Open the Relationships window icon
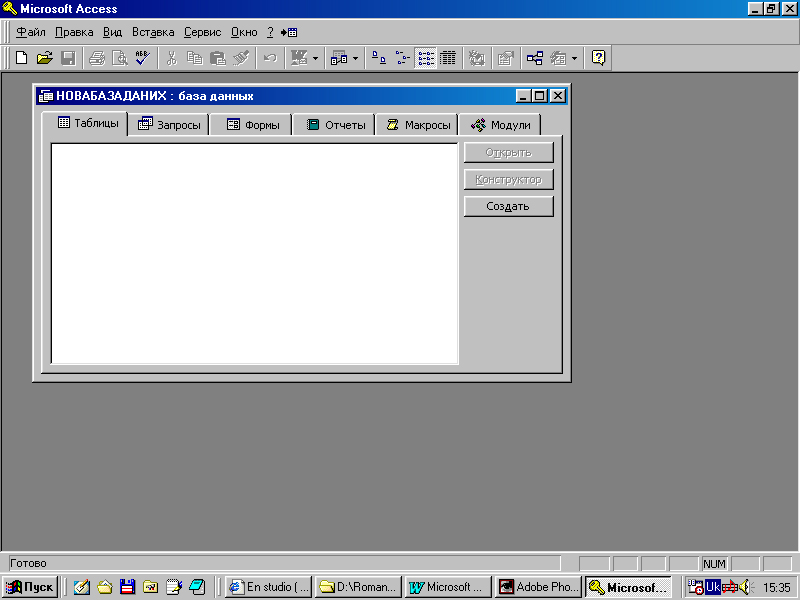 click(x=534, y=58)
